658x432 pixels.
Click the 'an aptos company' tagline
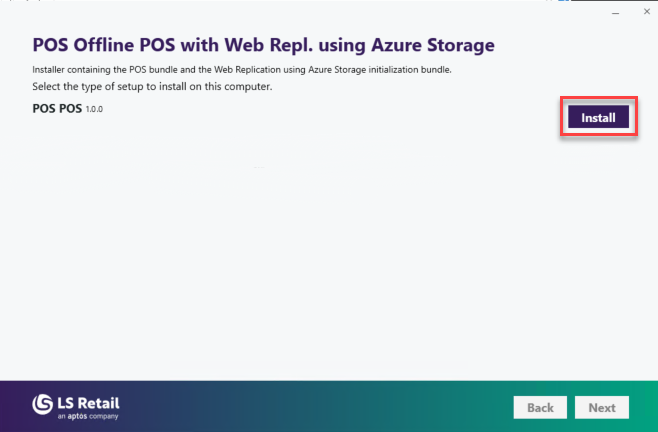click(88, 415)
